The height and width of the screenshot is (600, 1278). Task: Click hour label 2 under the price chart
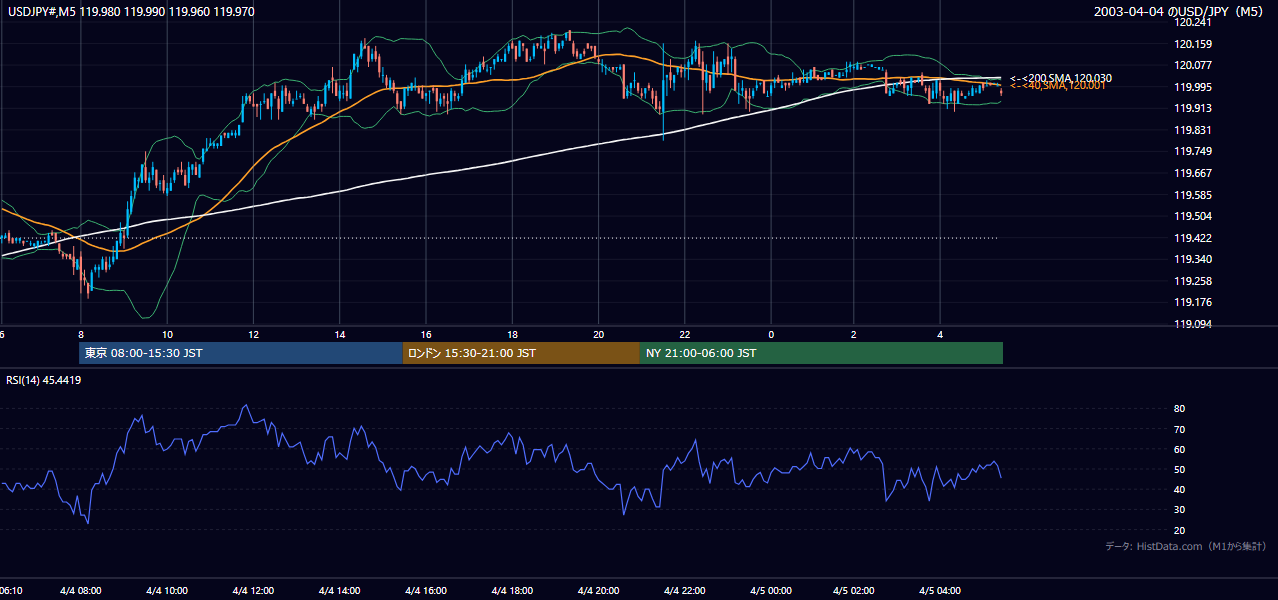tap(855, 334)
